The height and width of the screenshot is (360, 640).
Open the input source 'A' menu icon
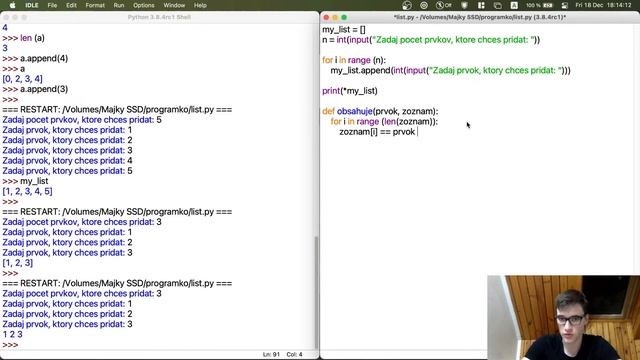[514, 5]
